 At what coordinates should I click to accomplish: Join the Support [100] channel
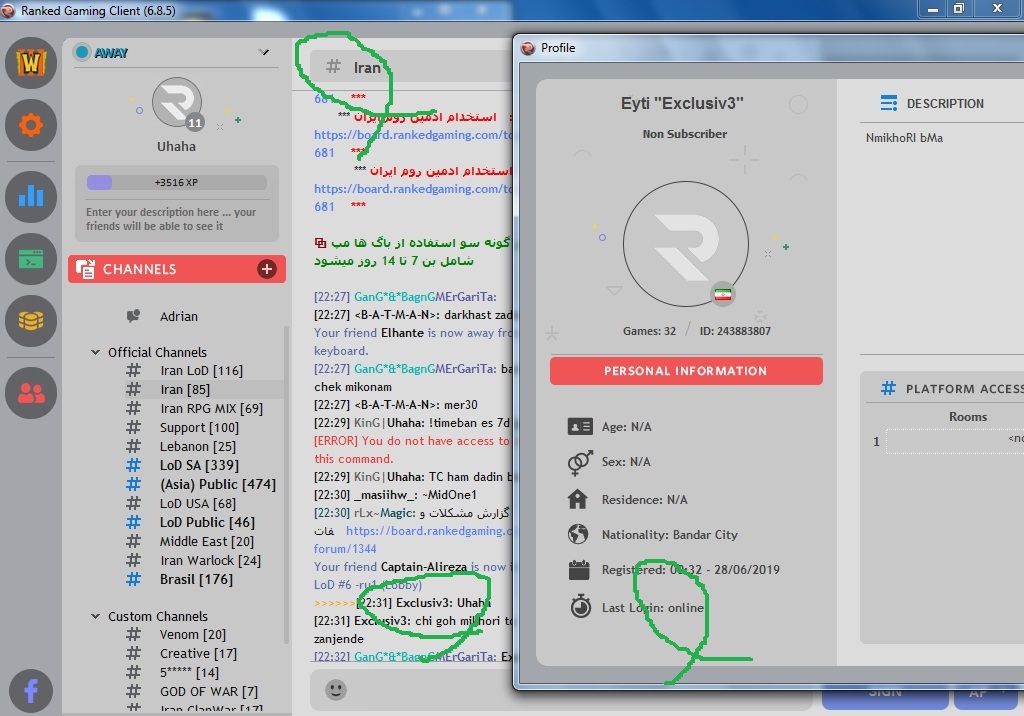[x=199, y=427]
